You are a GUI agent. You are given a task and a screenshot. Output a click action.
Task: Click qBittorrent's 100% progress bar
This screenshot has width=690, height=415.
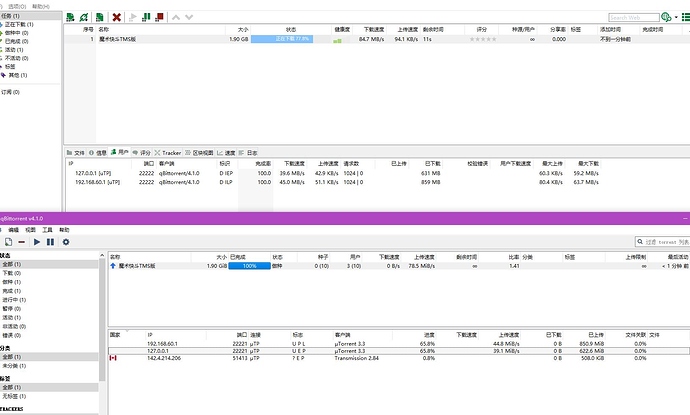pyautogui.click(x=250, y=266)
